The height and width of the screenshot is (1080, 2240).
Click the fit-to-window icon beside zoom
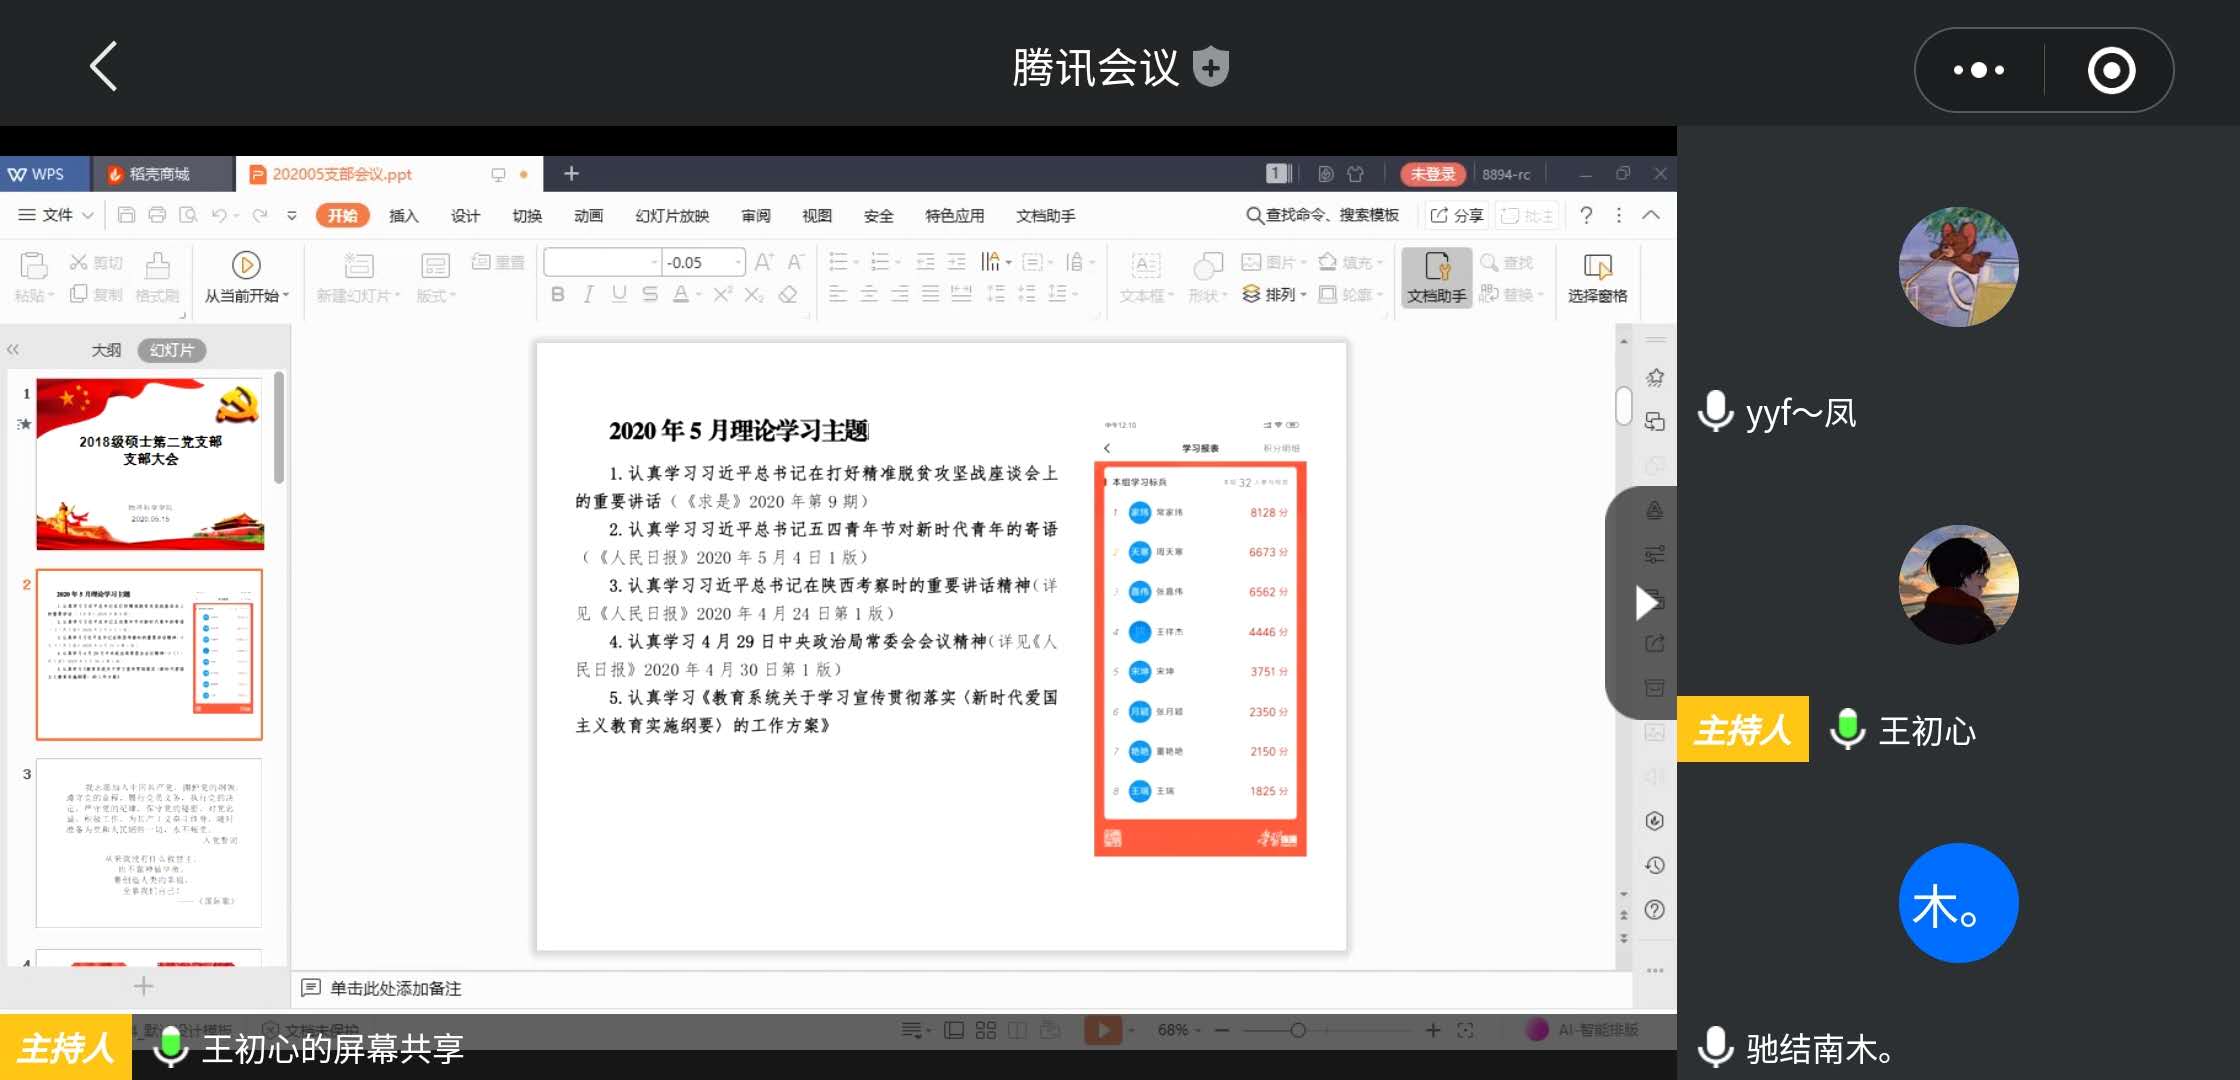(x=1465, y=1030)
